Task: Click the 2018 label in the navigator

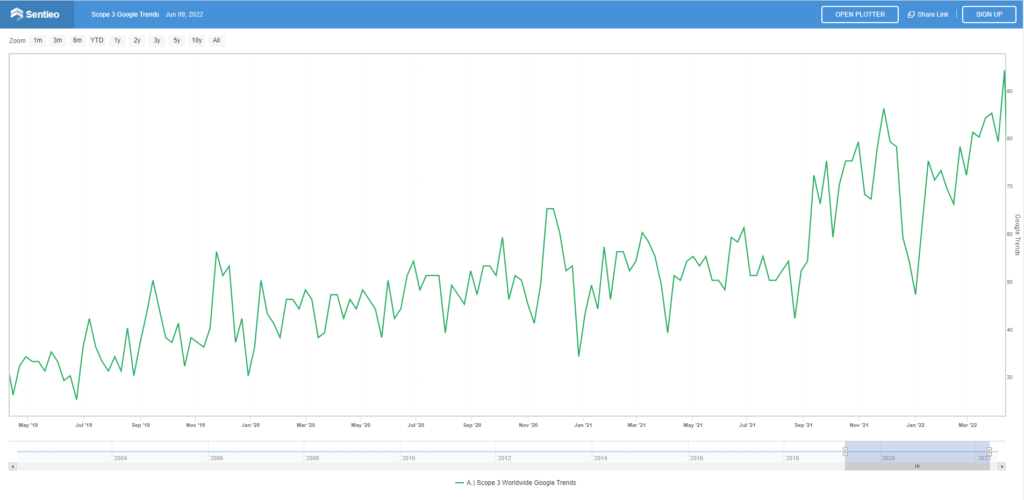Action: tap(792, 458)
